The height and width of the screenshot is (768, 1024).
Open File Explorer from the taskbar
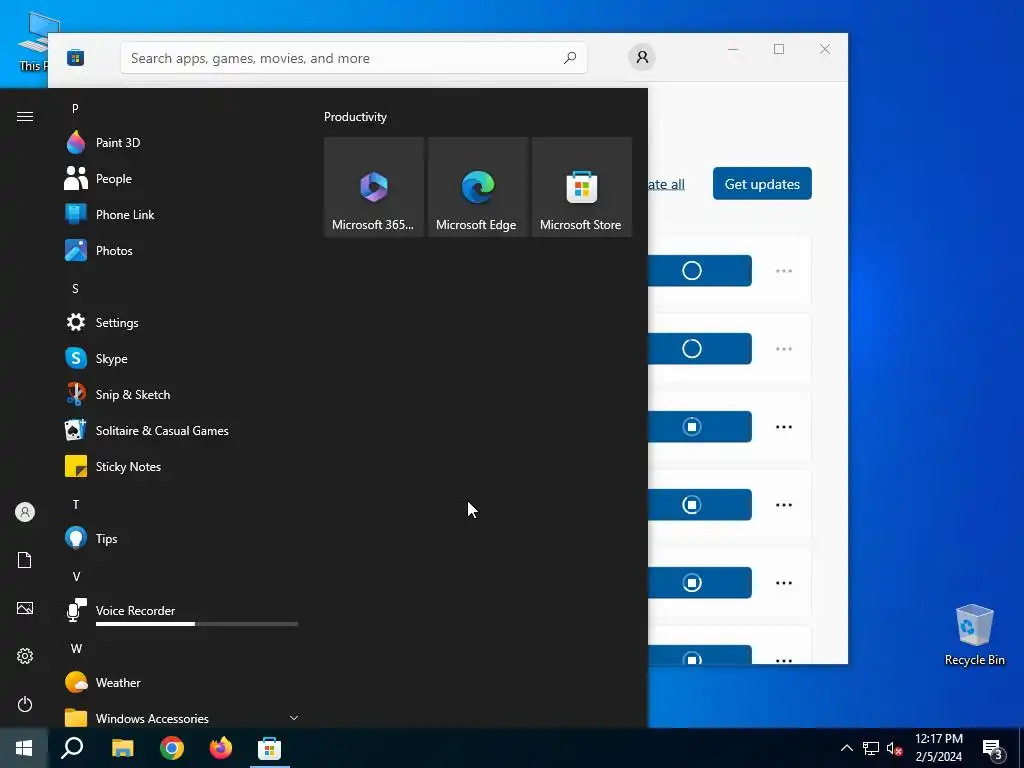click(122, 748)
